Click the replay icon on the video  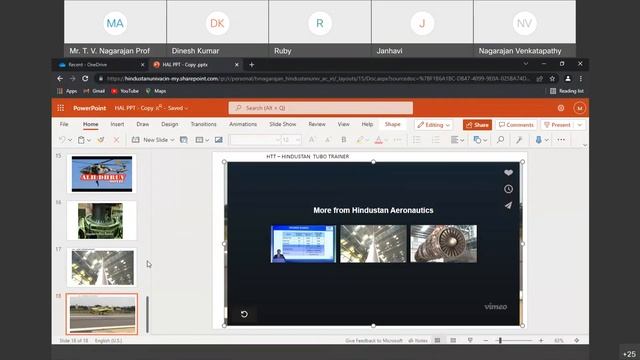pos(244,314)
